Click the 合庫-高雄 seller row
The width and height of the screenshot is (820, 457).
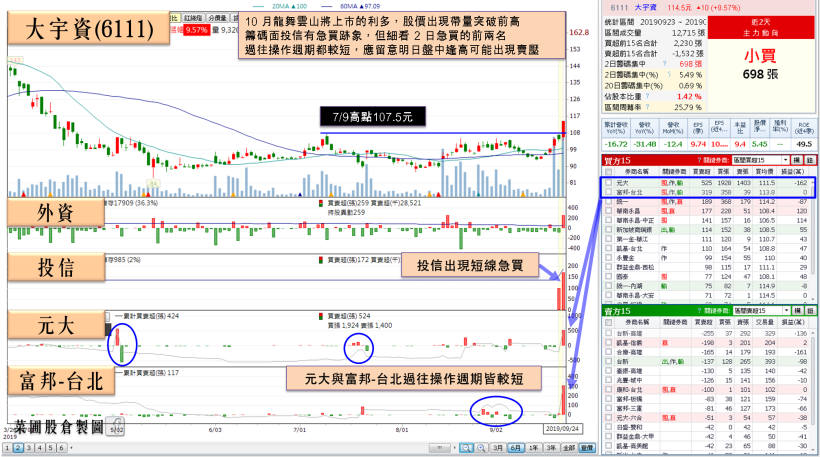tap(707, 352)
